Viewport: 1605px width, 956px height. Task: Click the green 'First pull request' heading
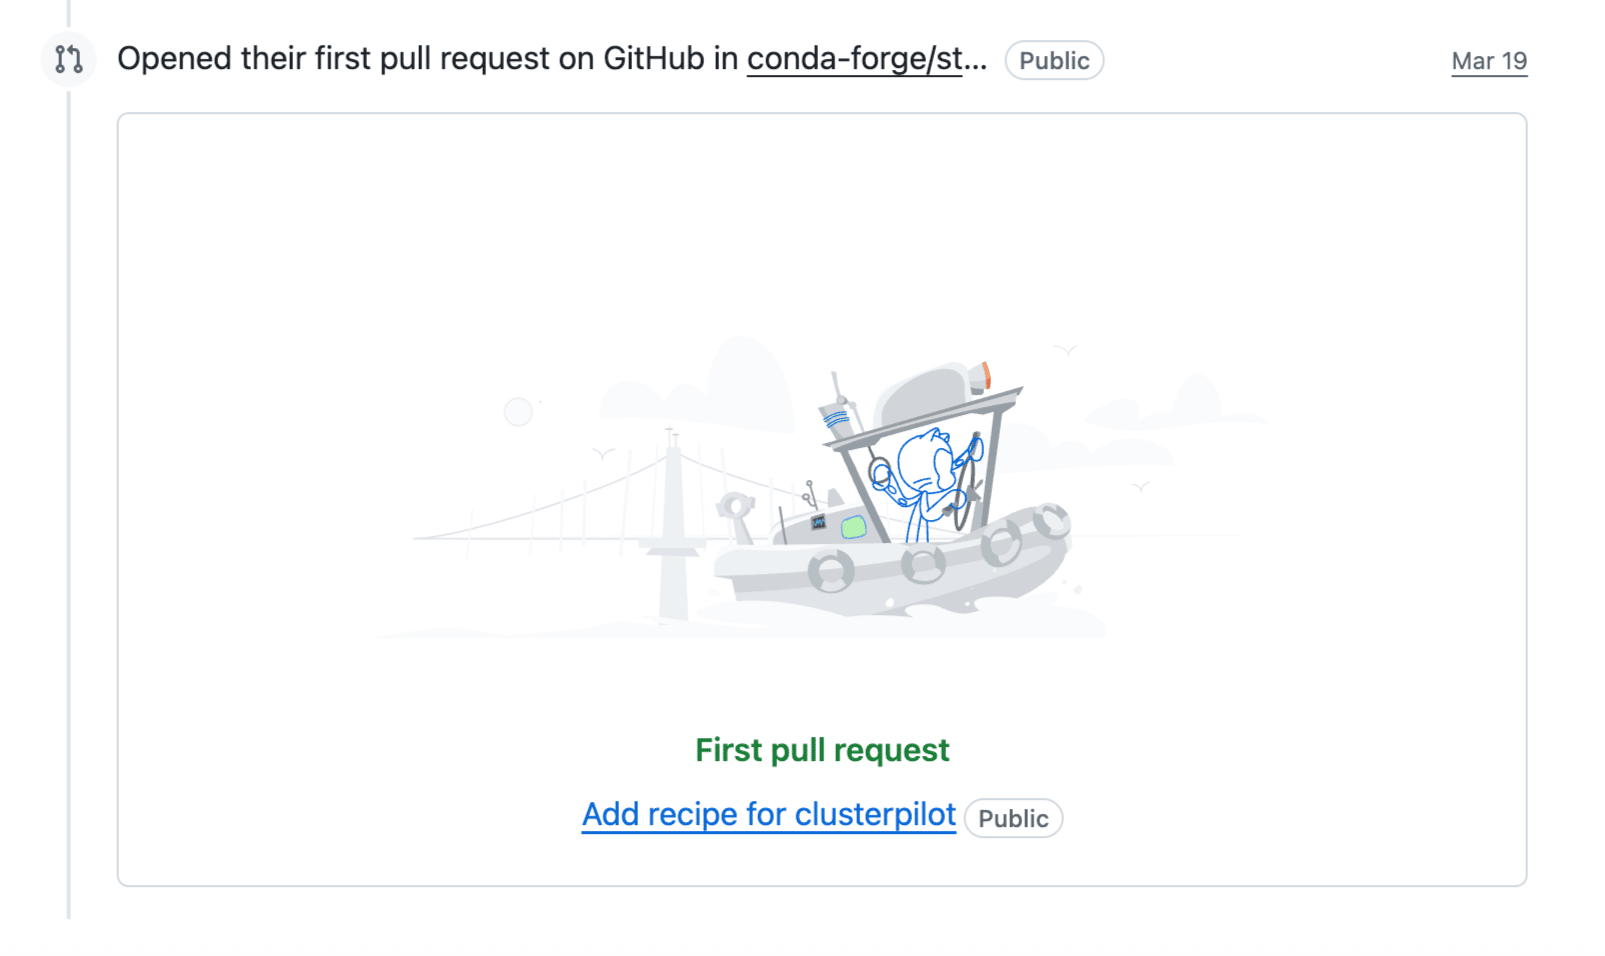pos(822,750)
